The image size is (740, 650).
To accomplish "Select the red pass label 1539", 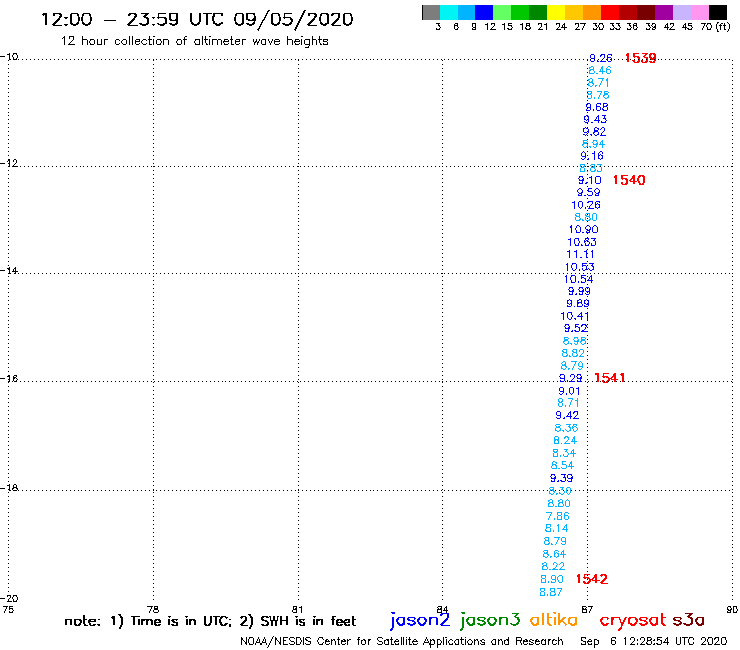I will pos(640,58).
